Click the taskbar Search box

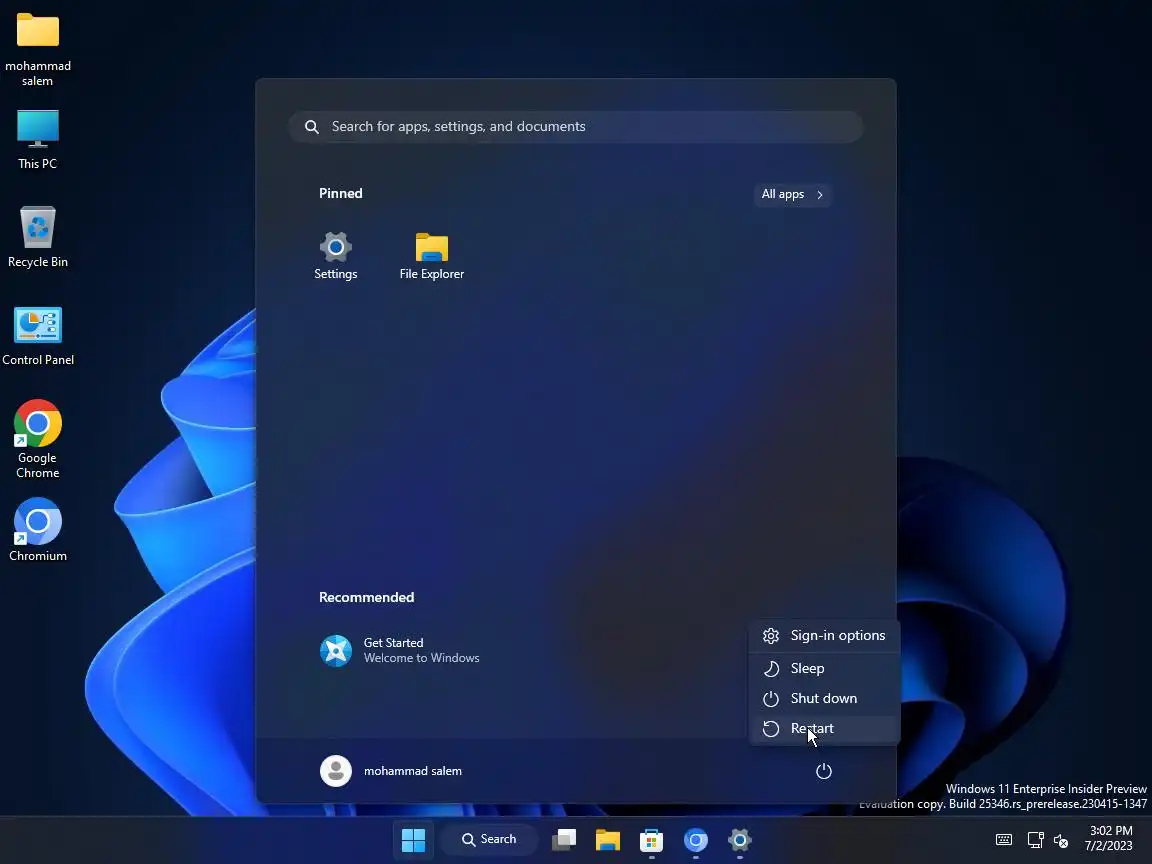(489, 839)
